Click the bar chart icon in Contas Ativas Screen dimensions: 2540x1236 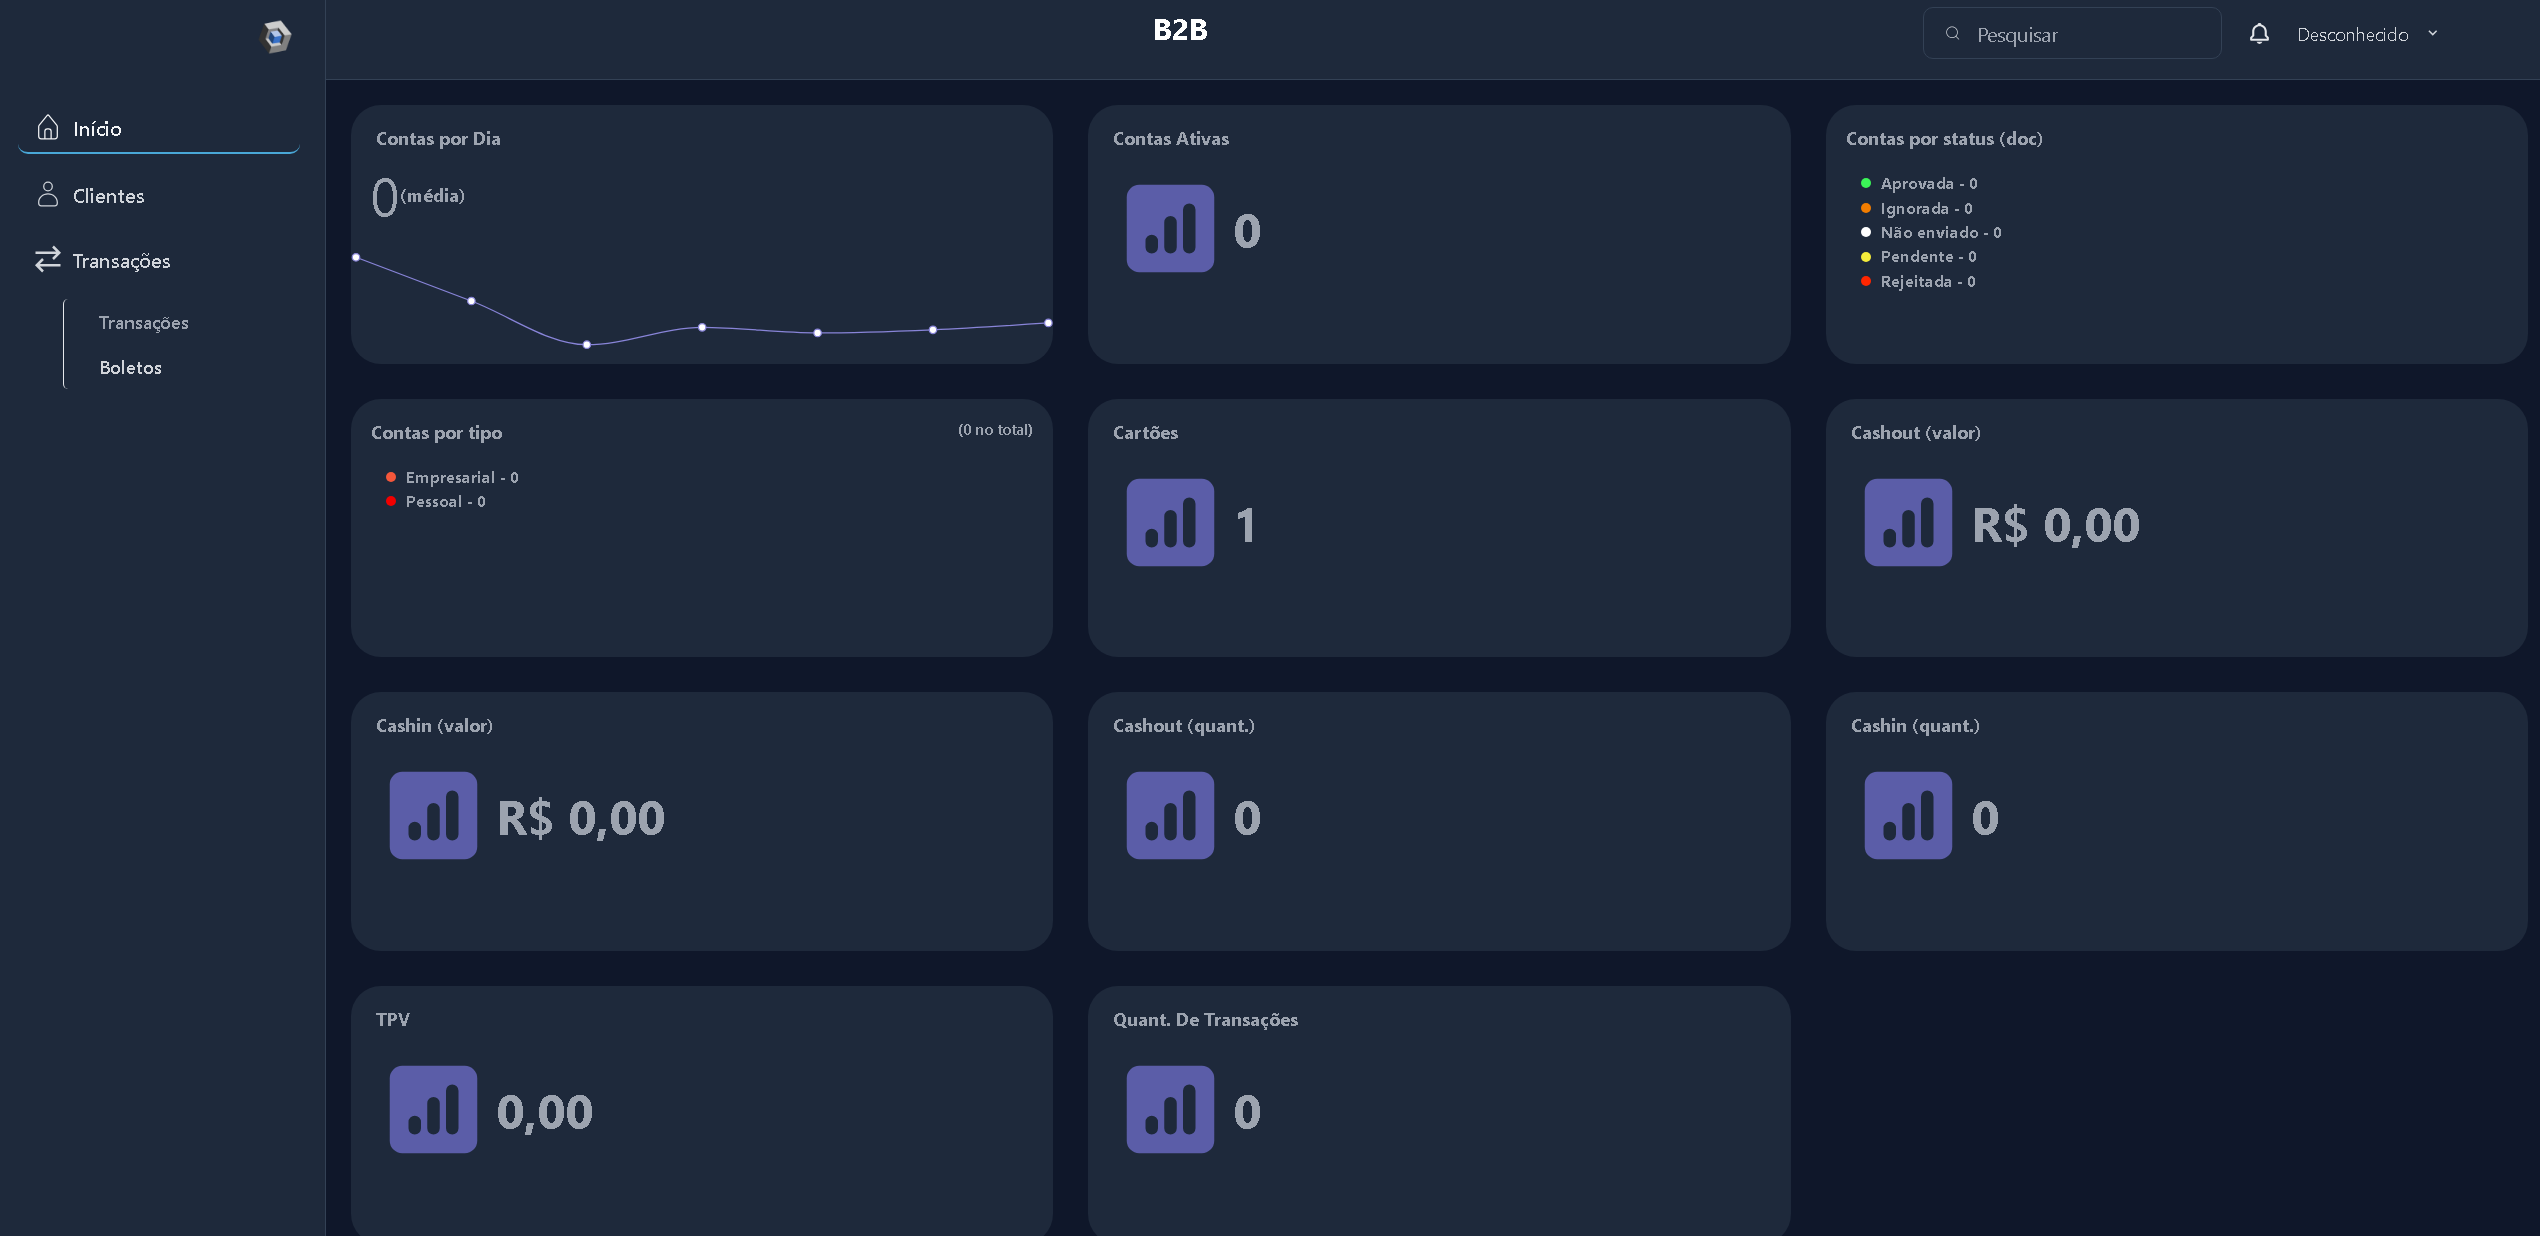1170,229
